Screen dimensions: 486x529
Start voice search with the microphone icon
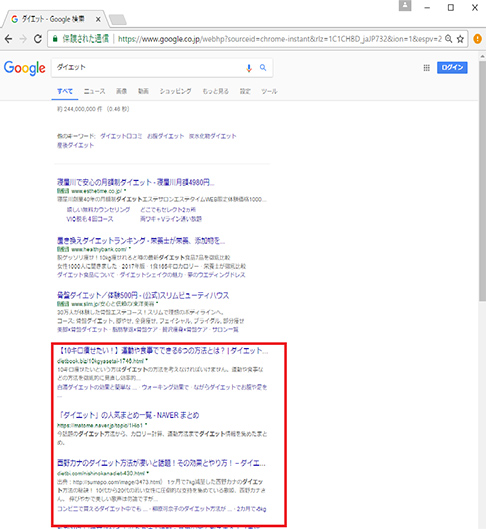point(249,68)
